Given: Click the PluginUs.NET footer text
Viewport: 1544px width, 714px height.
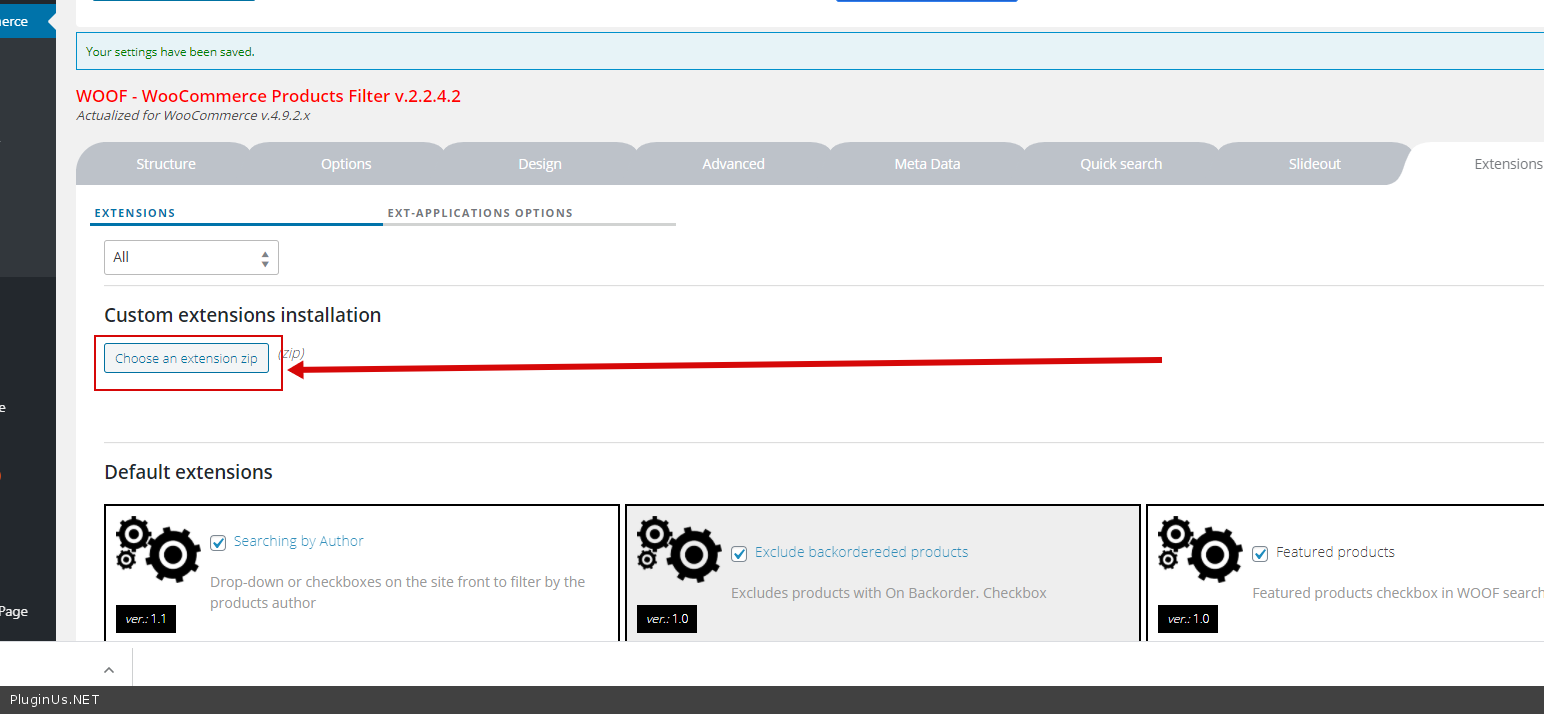Looking at the screenshot, I should coord(55,700).
